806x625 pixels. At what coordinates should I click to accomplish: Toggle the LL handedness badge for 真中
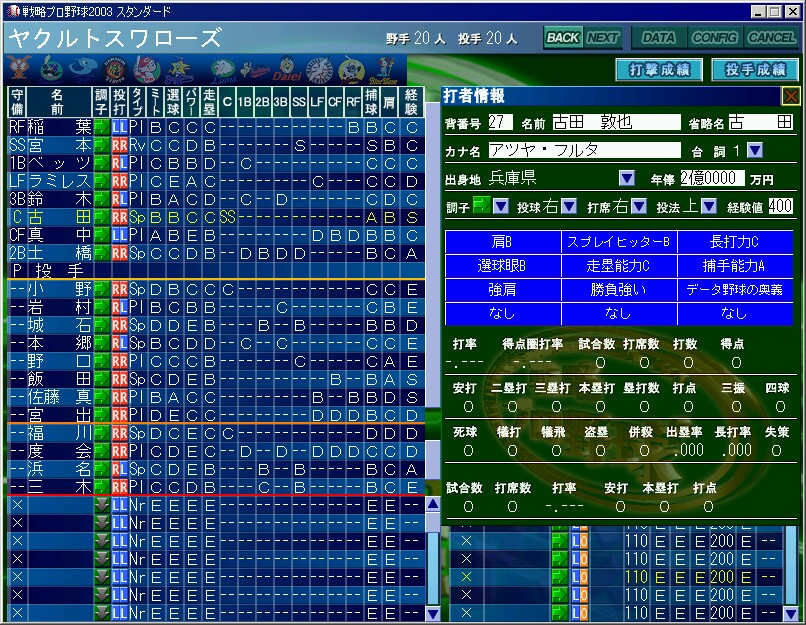tap(119, 235)
